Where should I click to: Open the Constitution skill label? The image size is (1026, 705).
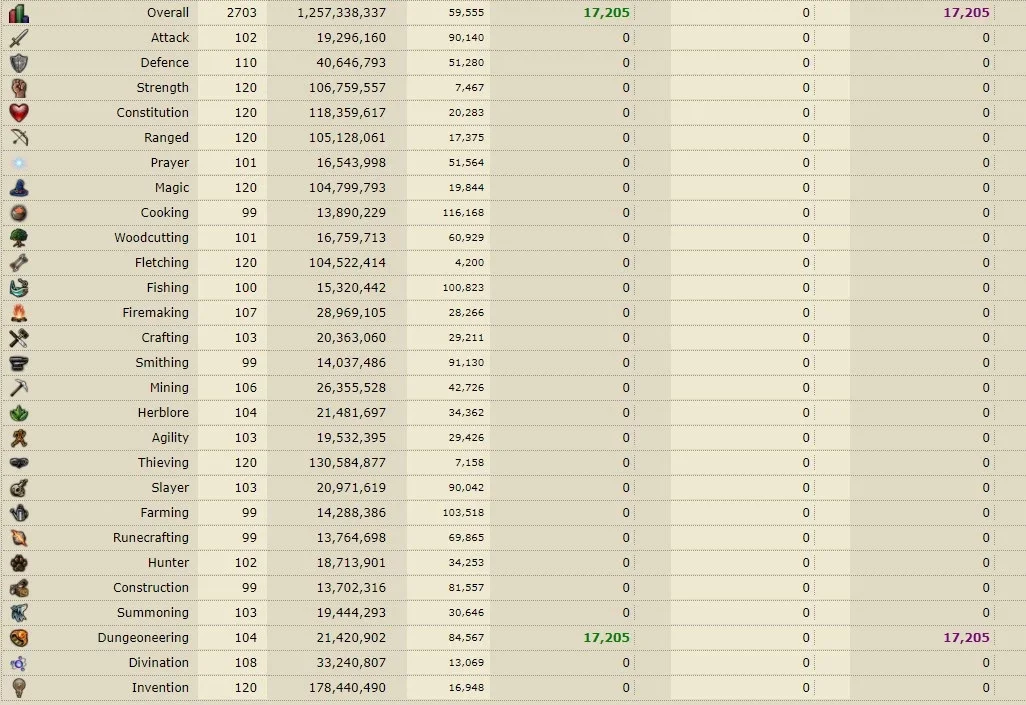152,113
